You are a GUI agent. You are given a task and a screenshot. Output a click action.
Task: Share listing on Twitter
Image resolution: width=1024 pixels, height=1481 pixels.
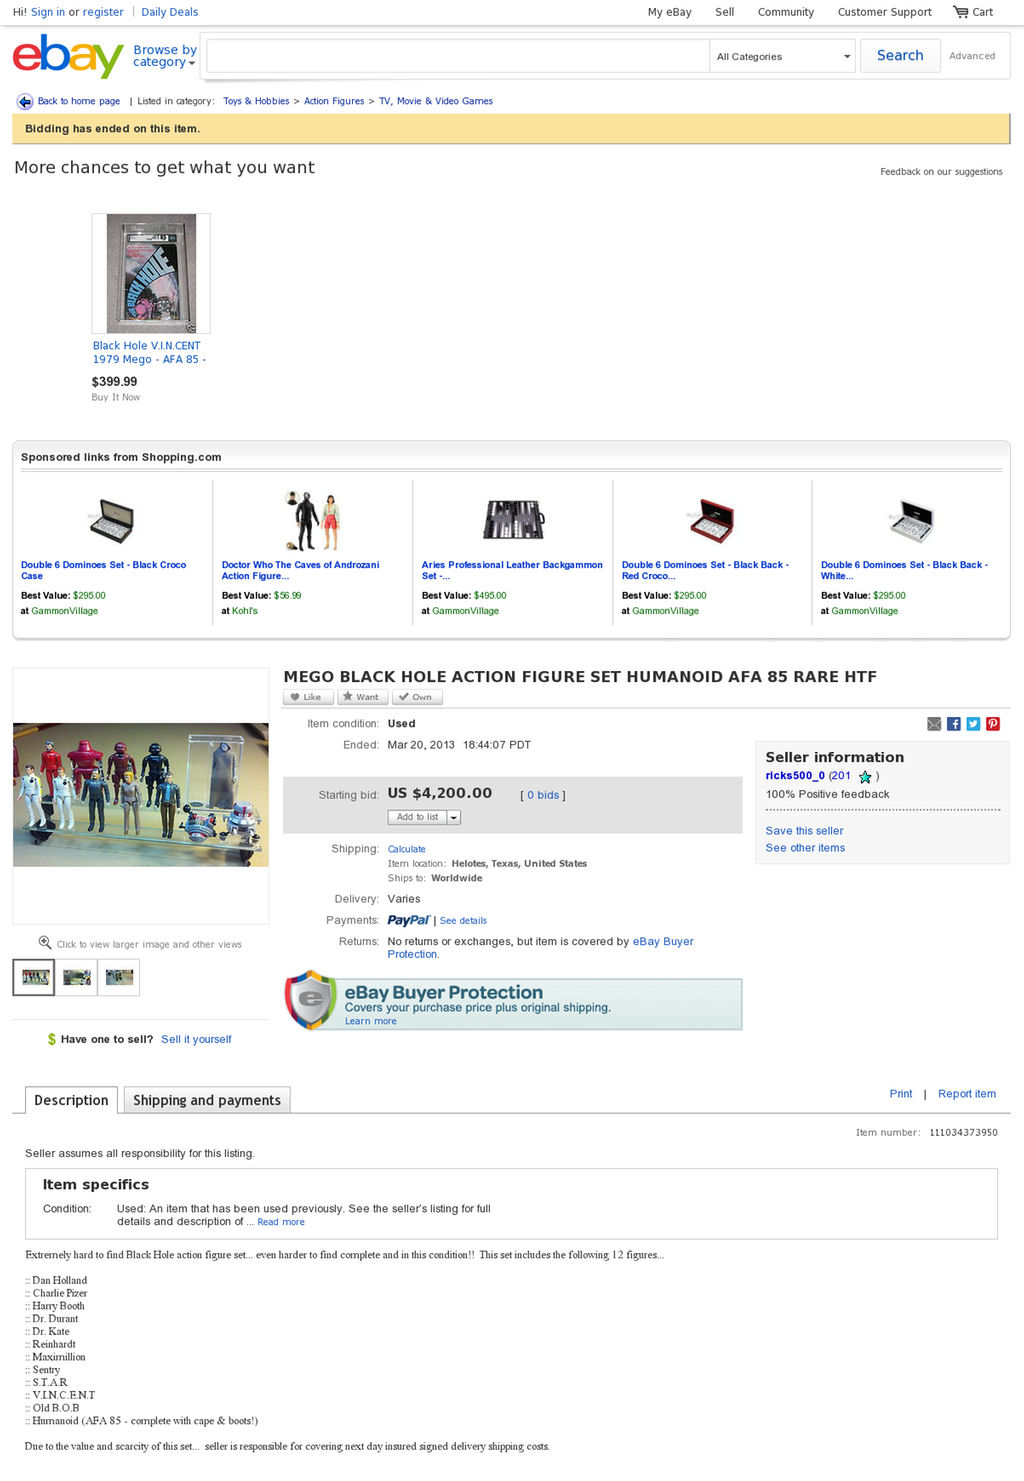pos(973,724)
